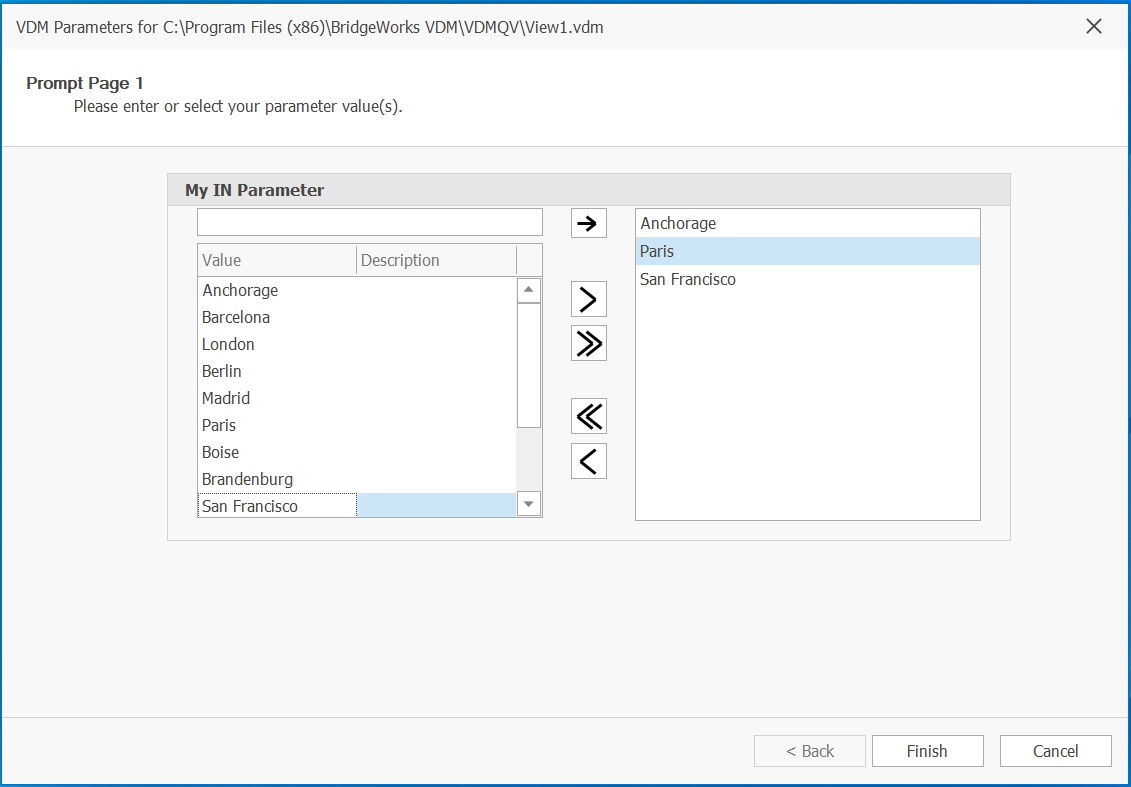Remove all values with double left chevron

[589, 416]
